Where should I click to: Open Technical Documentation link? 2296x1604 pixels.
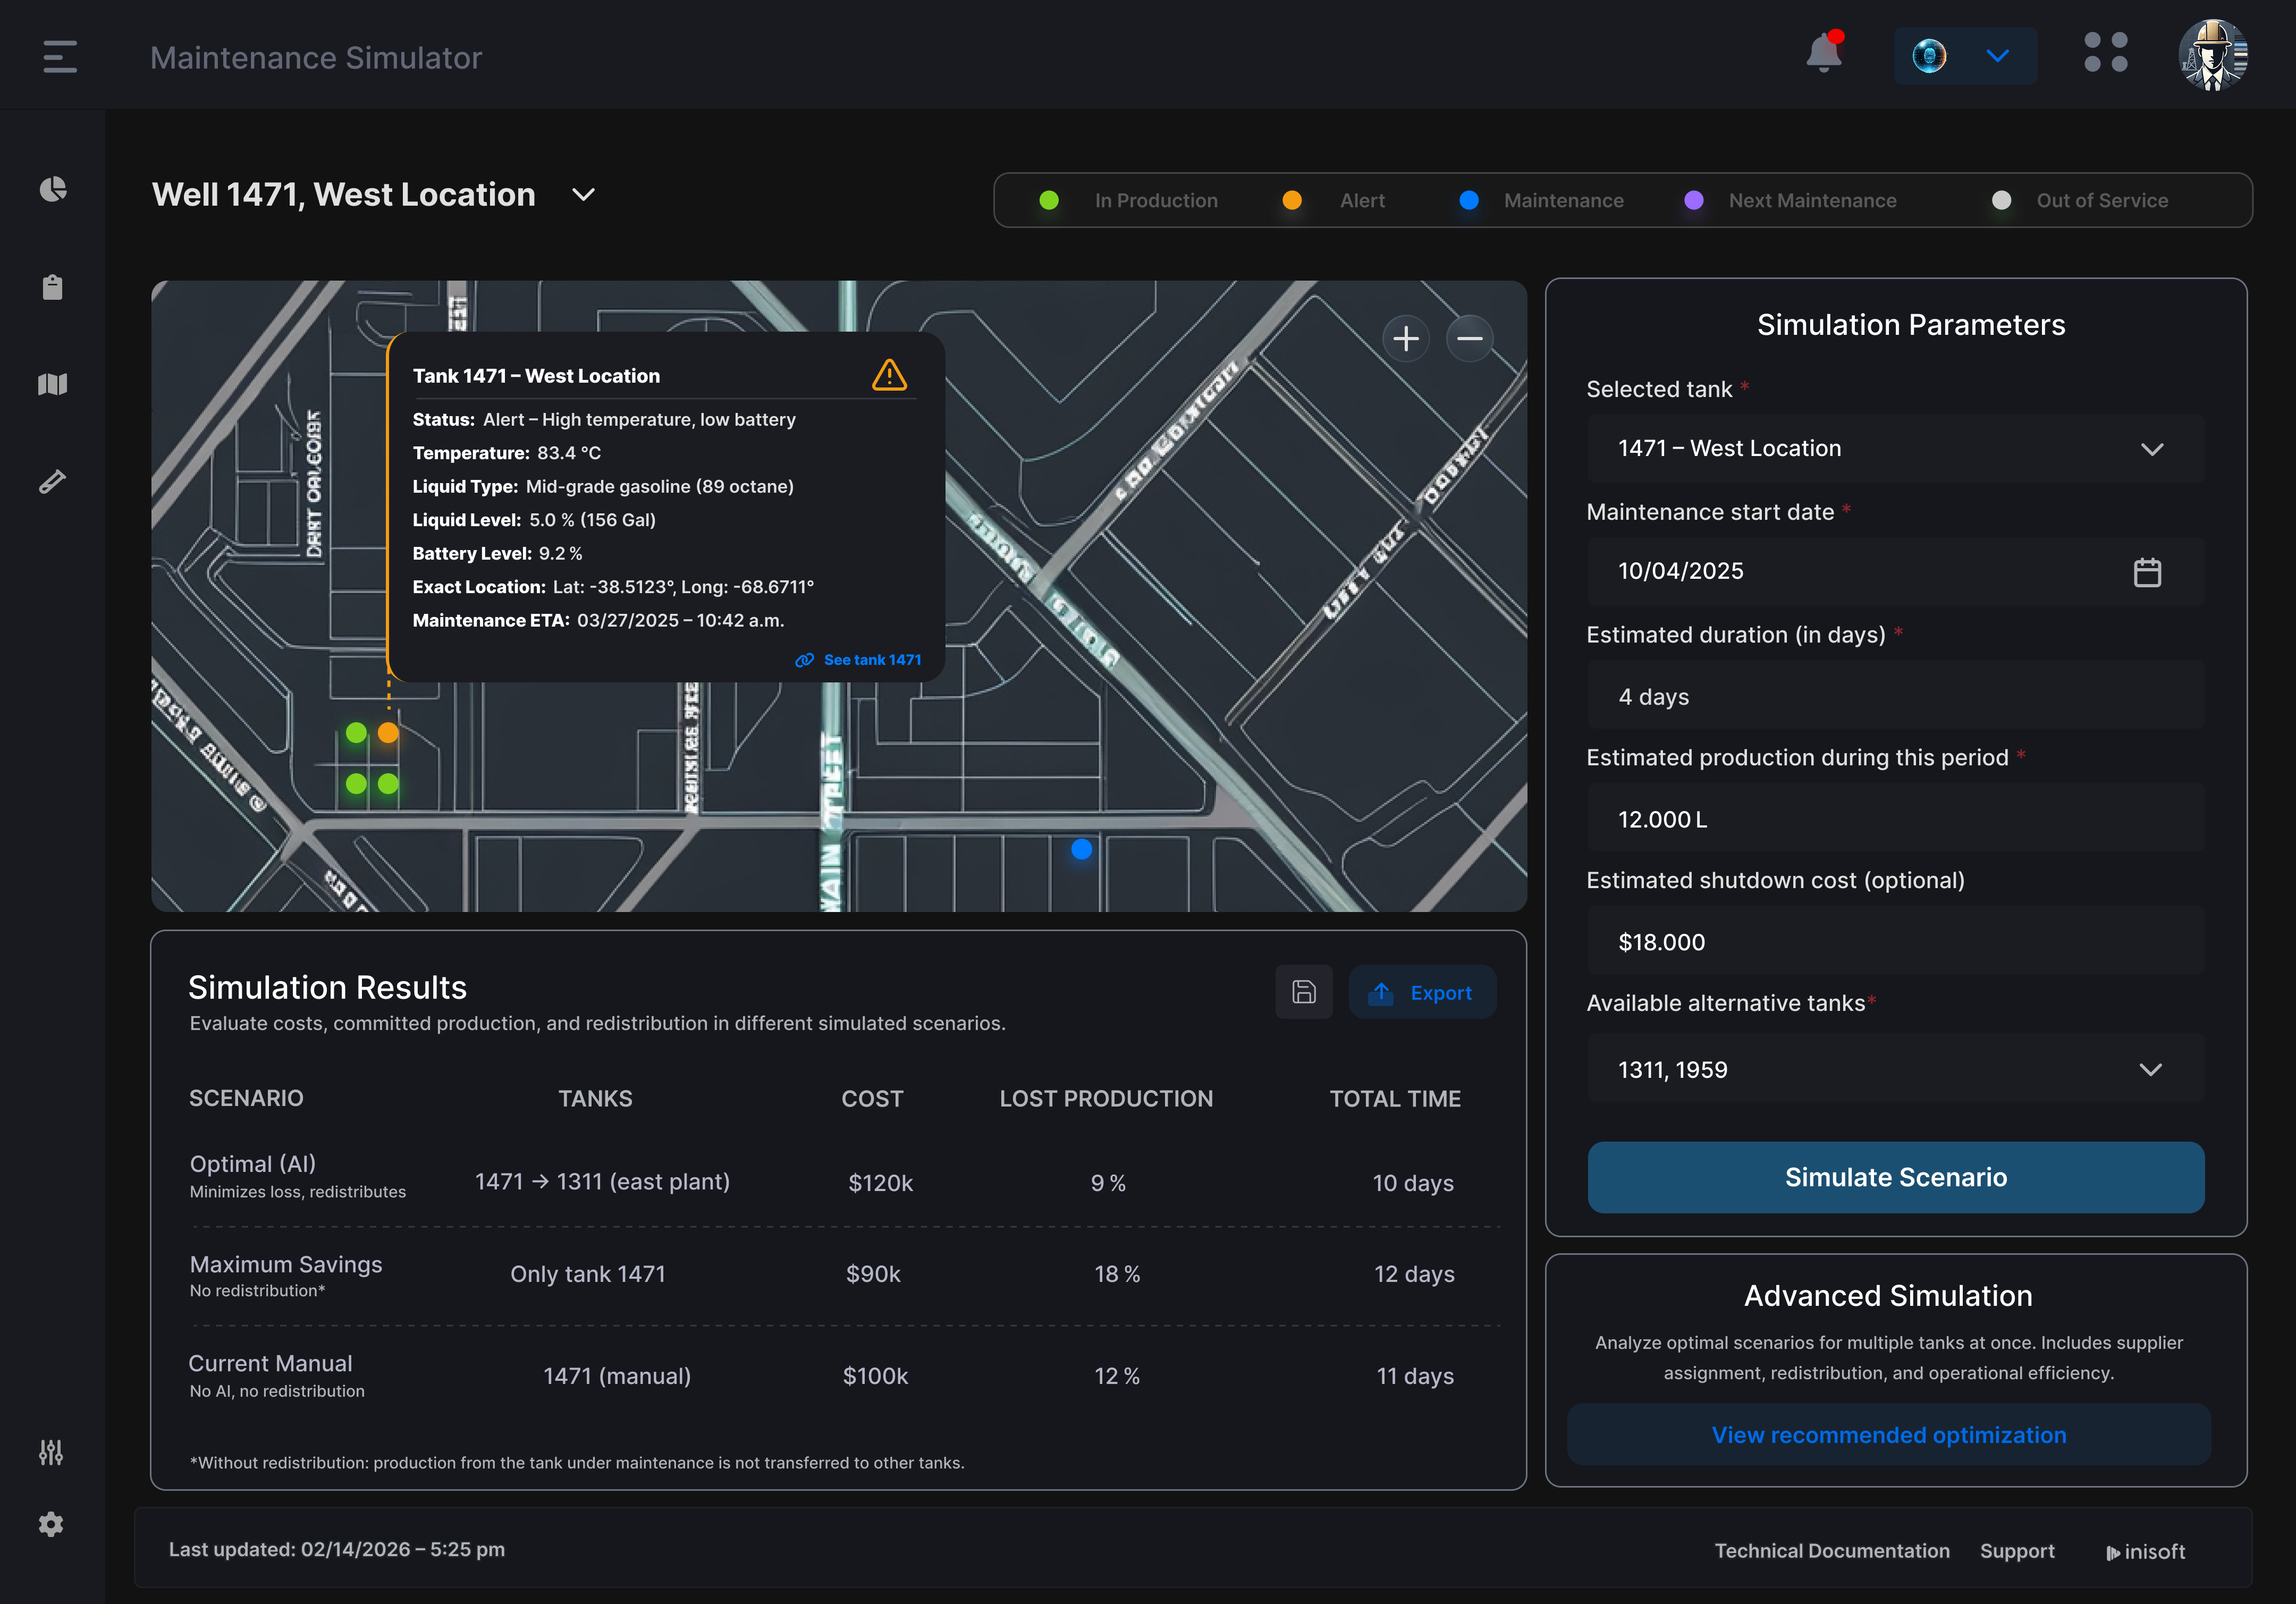(x=1832, y=1551)
